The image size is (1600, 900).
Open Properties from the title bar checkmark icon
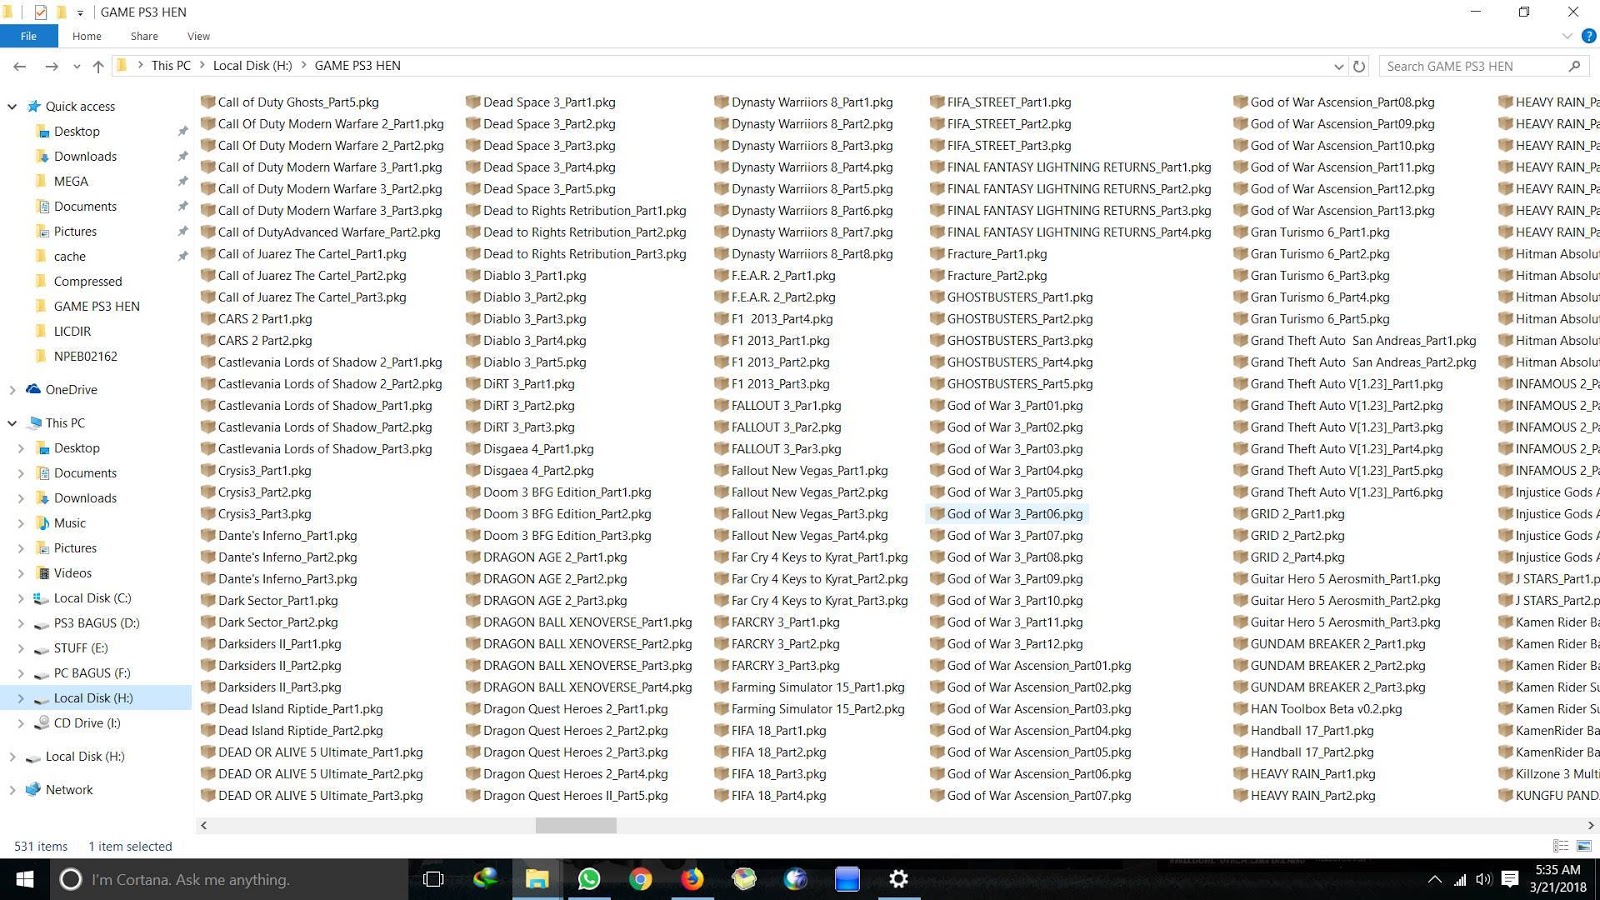tap(40, 12)
